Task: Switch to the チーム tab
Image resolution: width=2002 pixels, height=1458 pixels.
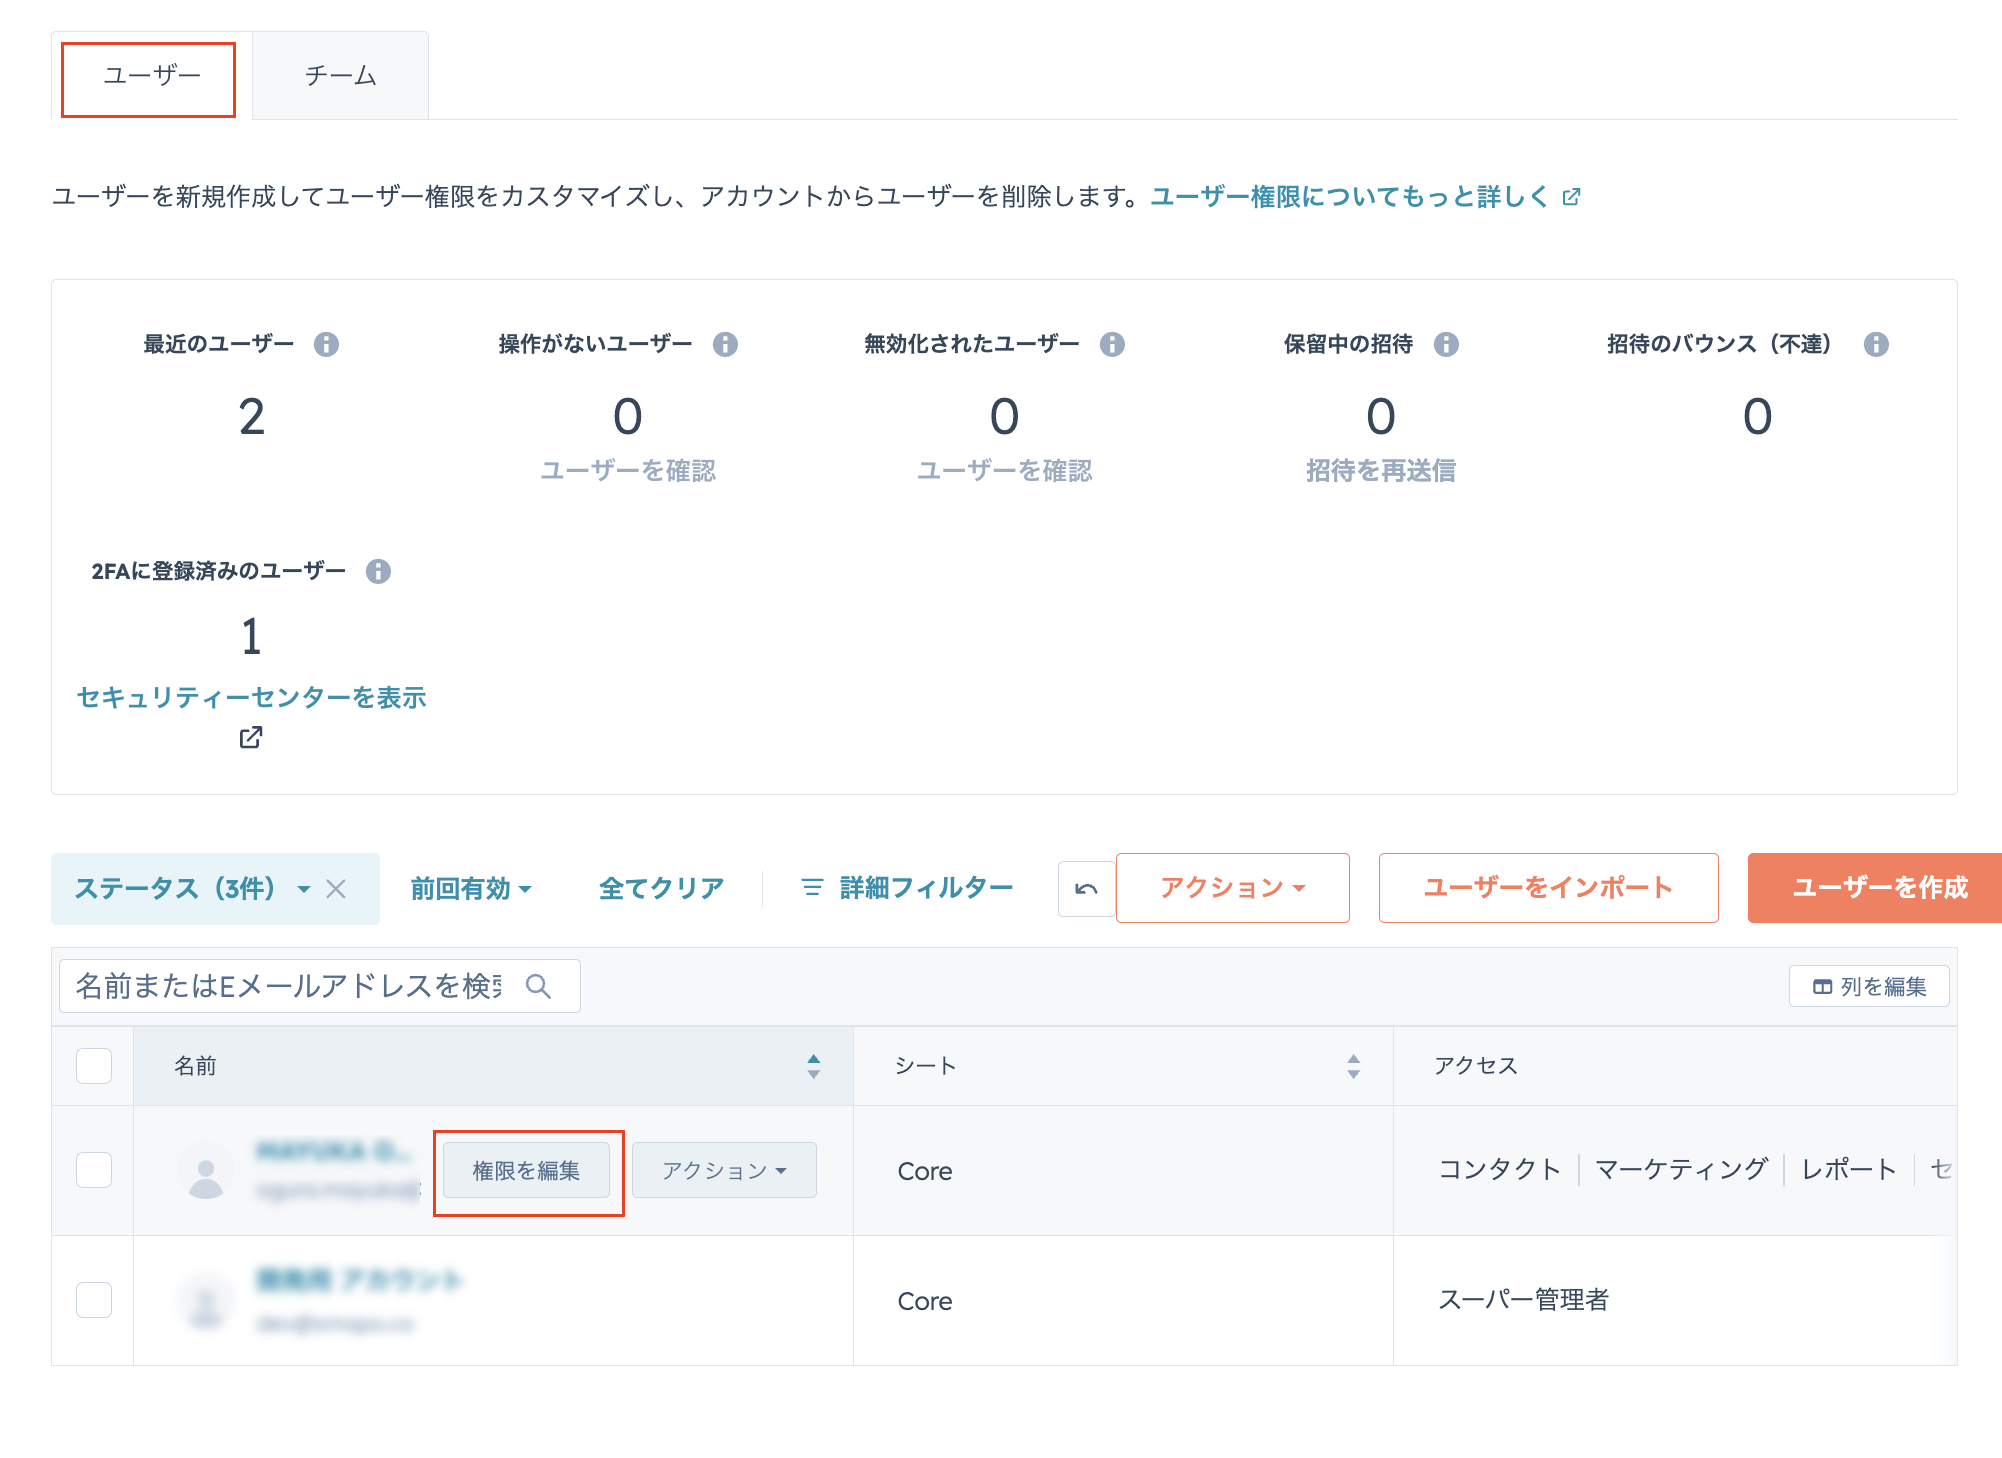Action: (x=340, y=77)
